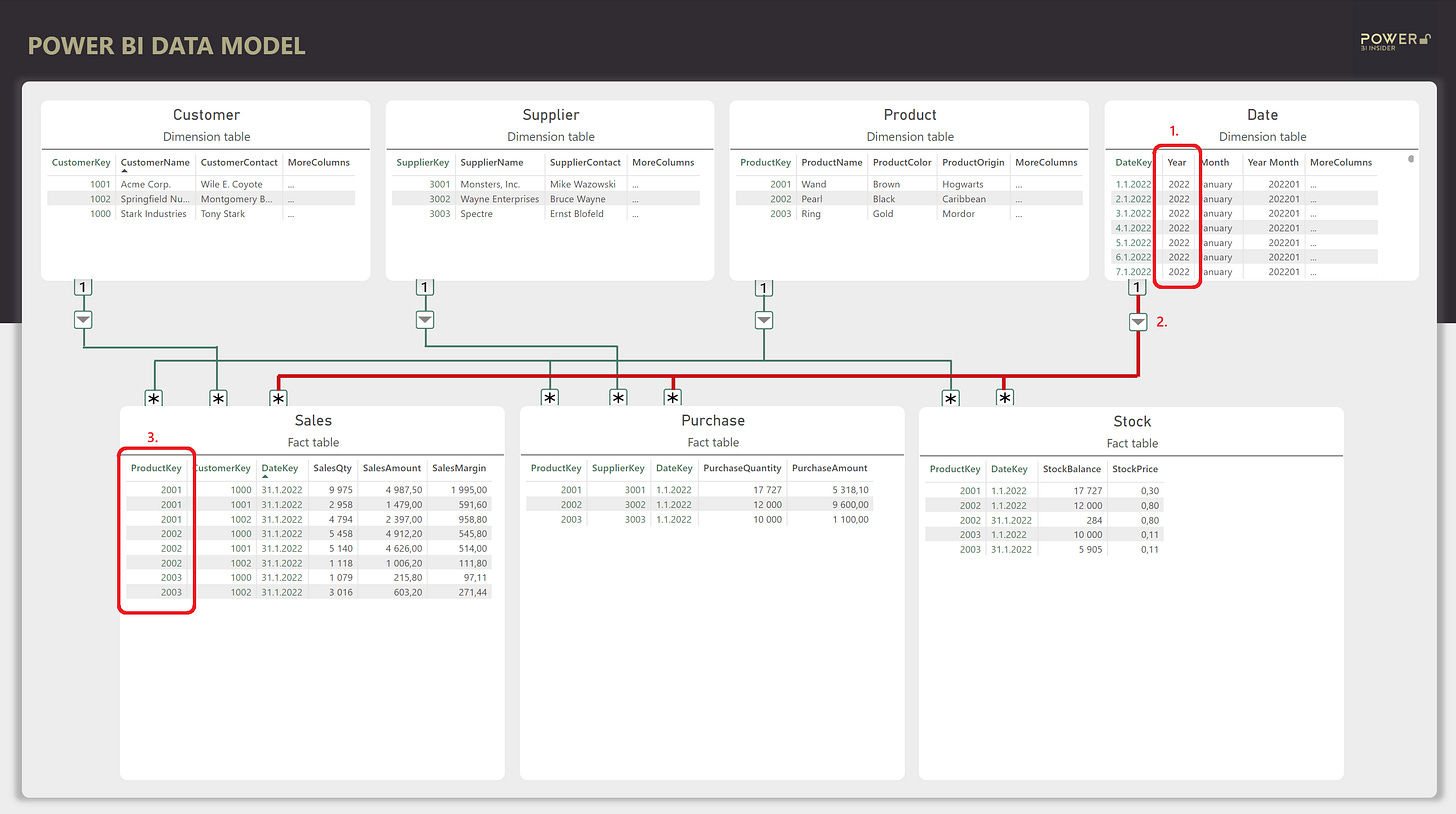Click the "1" cardinality marker under Date table
Image resolution: width=1456 pixels, height=814 pixels.
1138,288
